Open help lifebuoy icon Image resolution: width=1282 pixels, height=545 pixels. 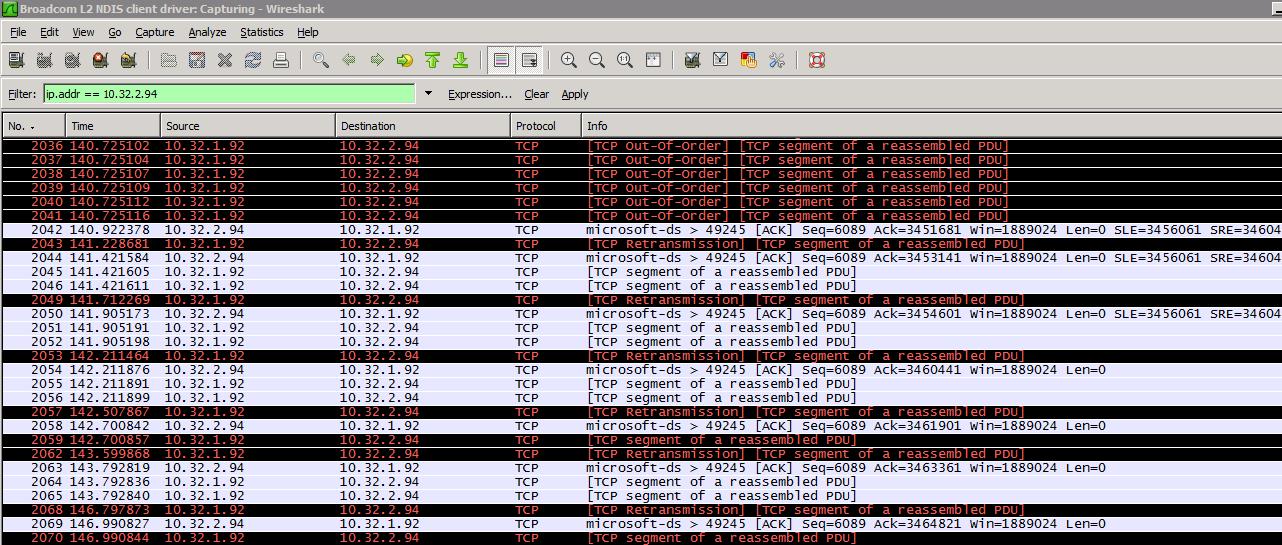(817, 60)
